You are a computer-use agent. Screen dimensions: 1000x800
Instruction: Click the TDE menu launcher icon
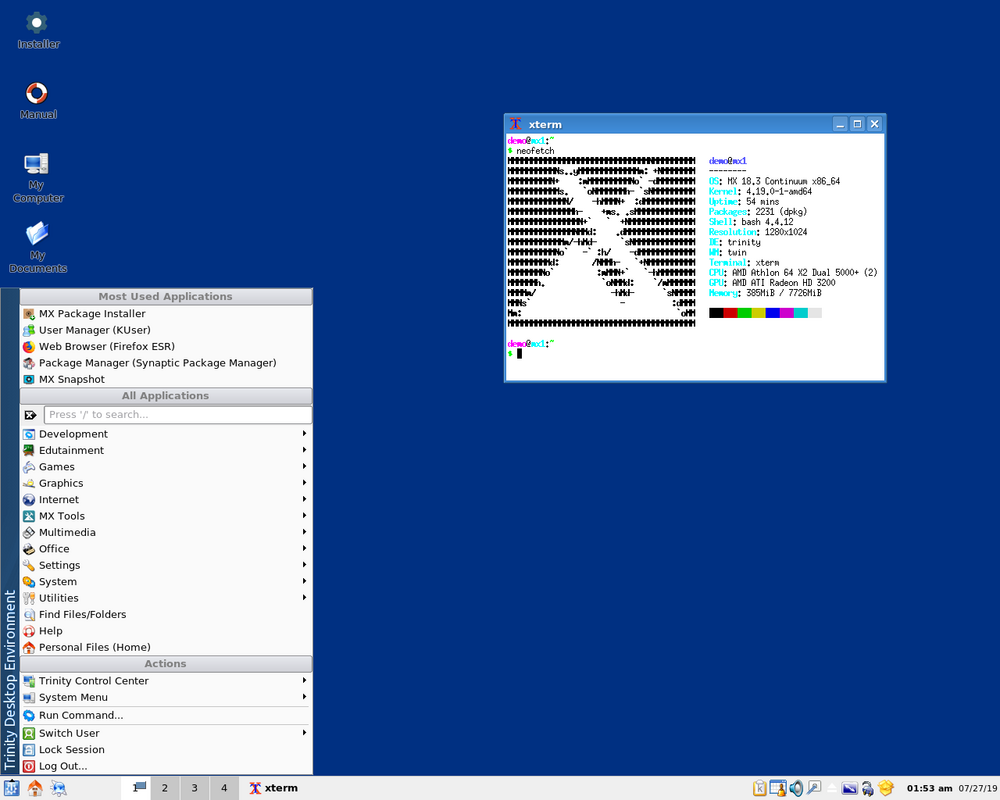11,789
